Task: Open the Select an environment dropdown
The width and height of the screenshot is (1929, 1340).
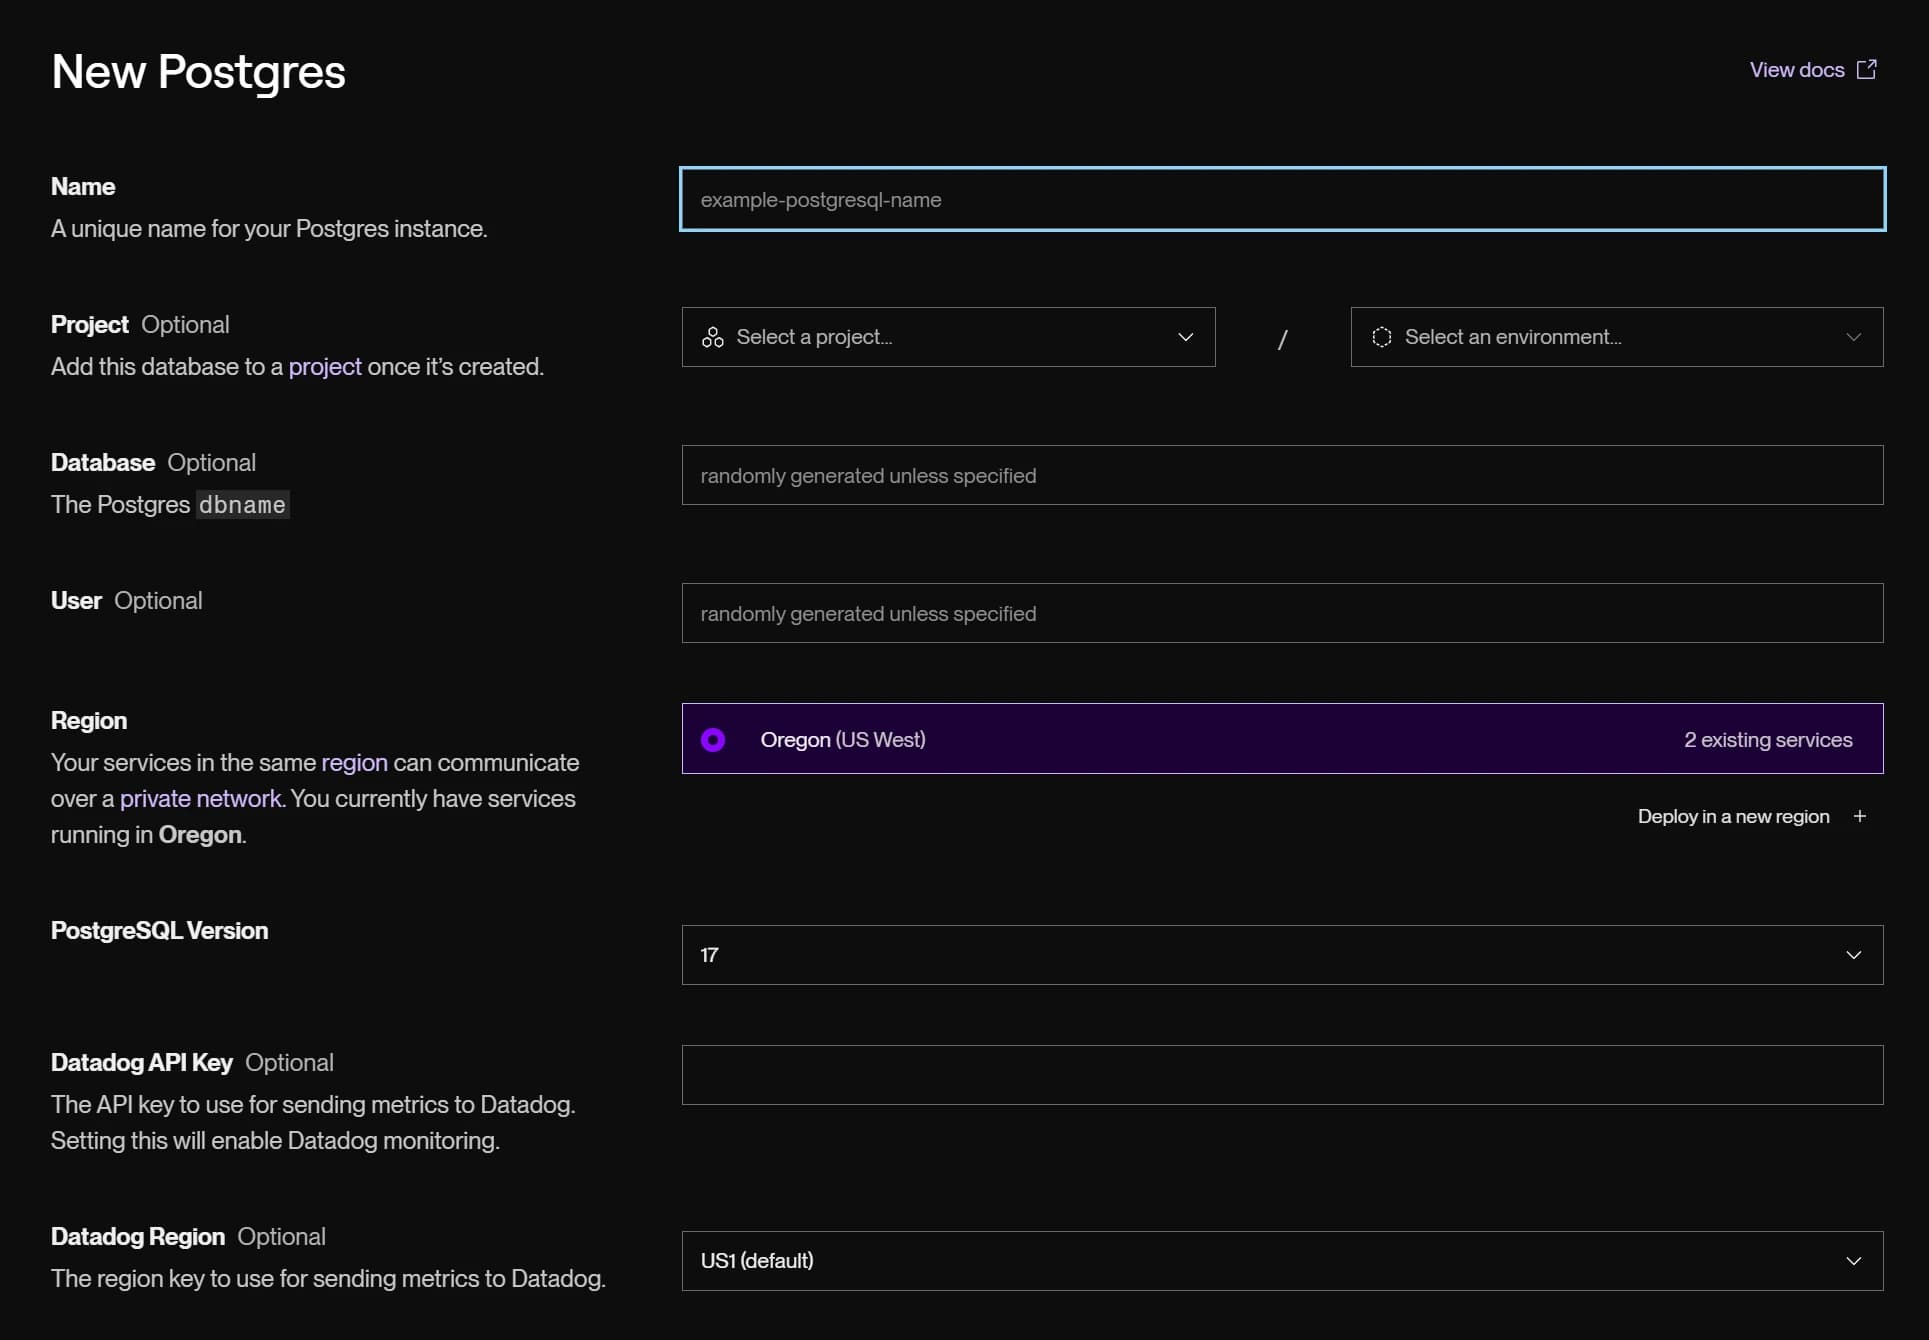Action: click(1615, 337)
